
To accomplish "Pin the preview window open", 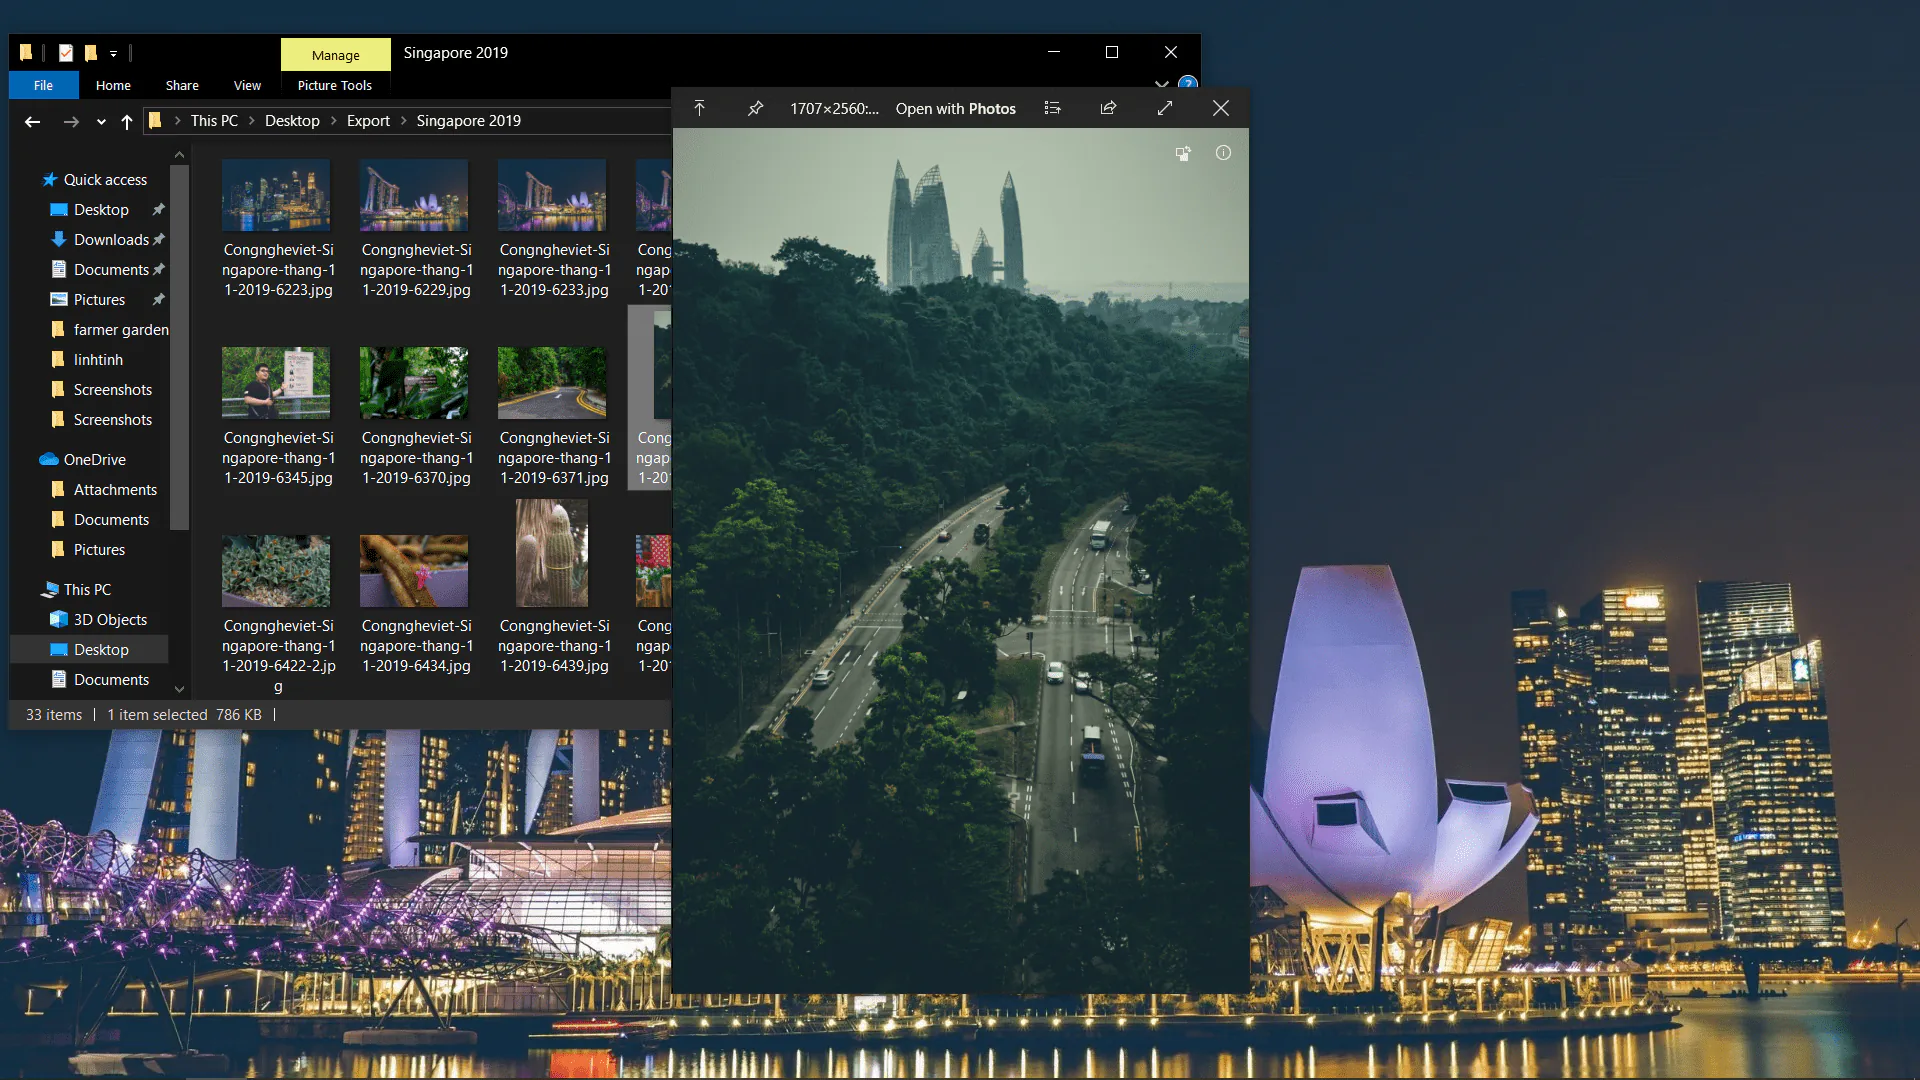I will coord(755,108).
